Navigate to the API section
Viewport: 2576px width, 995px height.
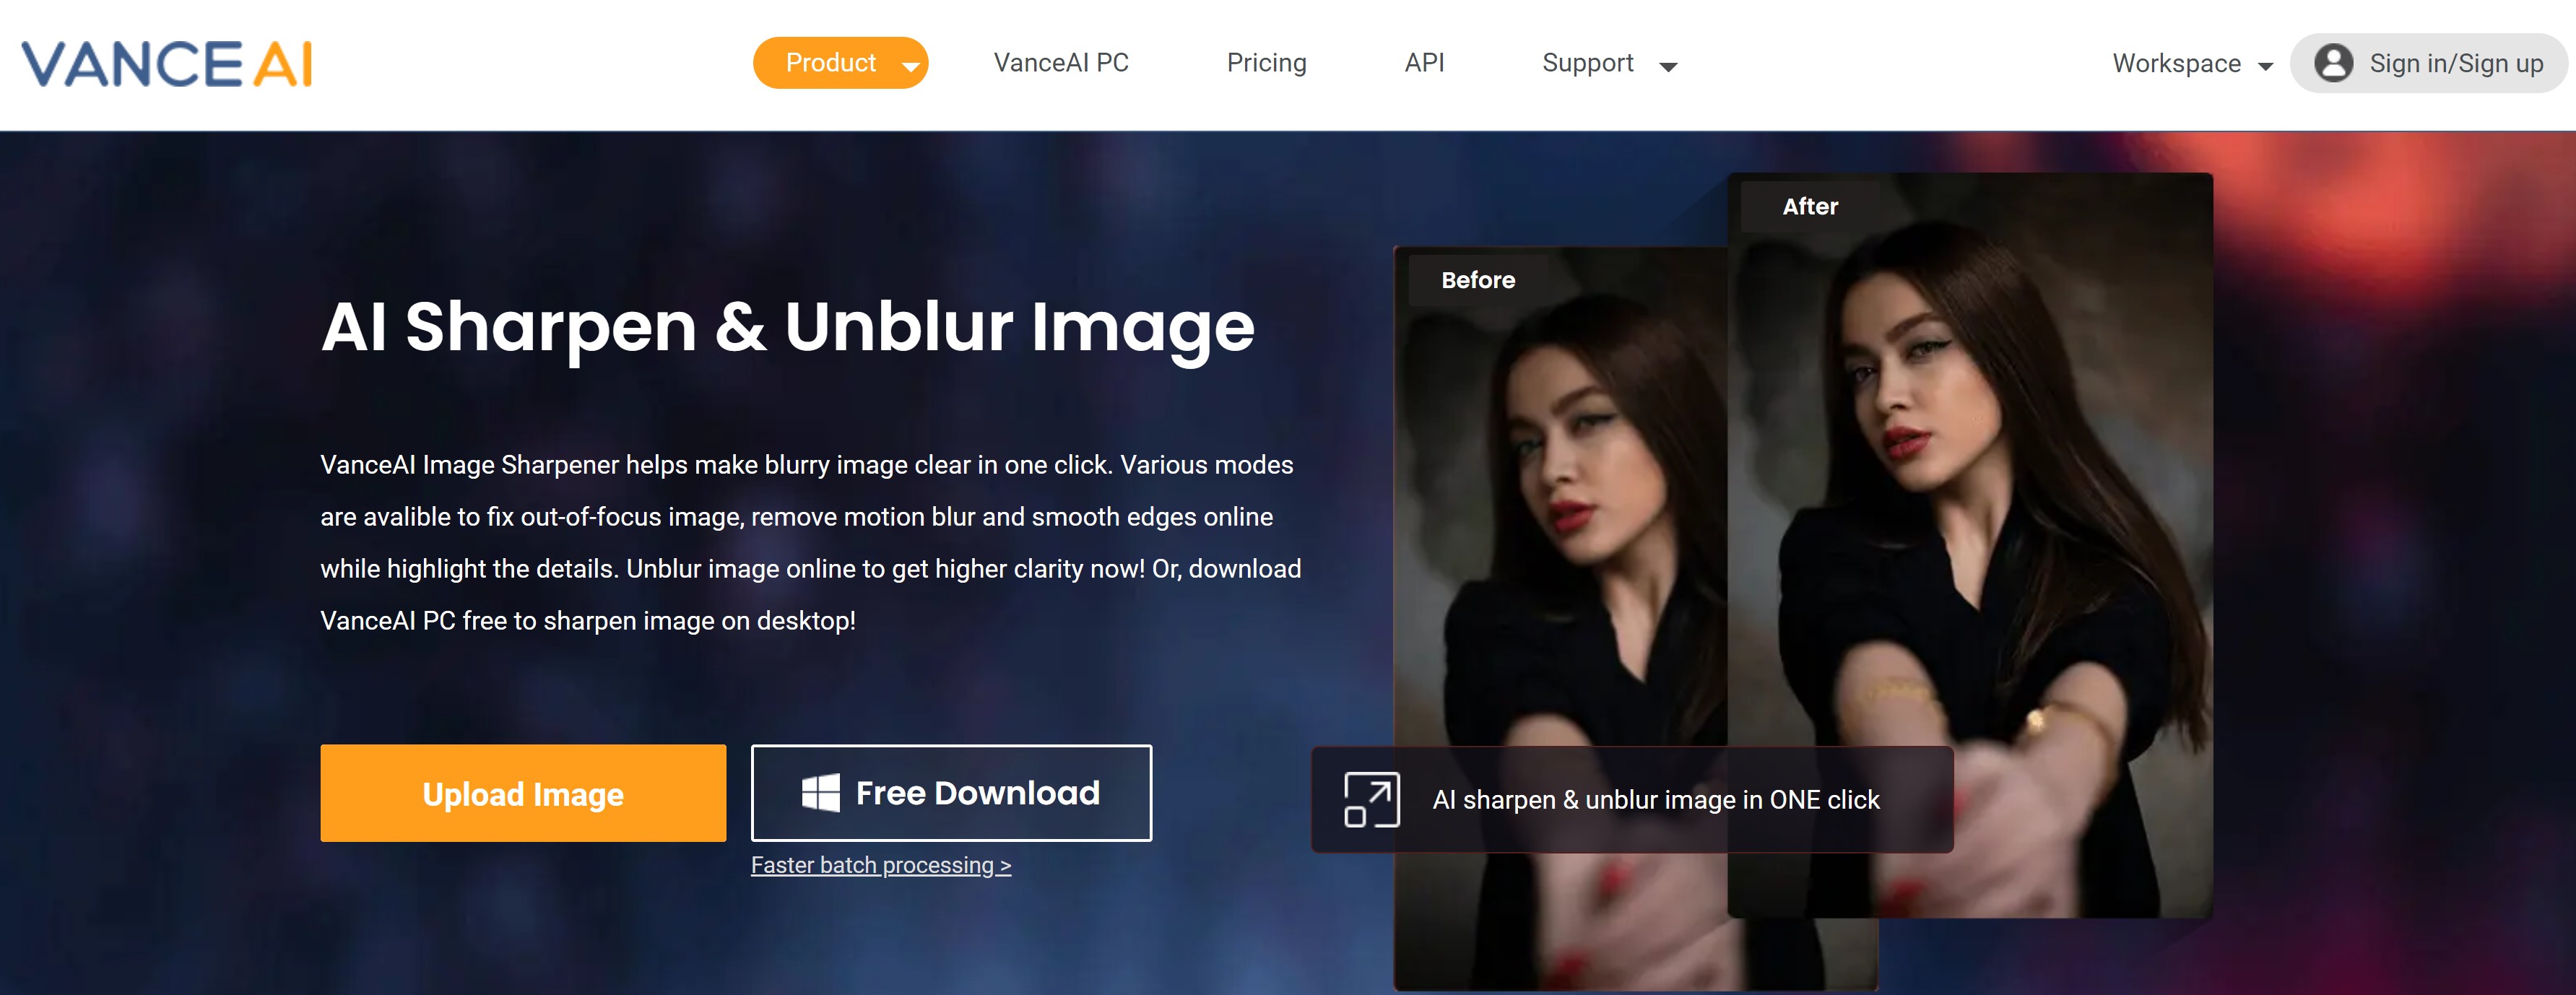(x=1423, y=63)
